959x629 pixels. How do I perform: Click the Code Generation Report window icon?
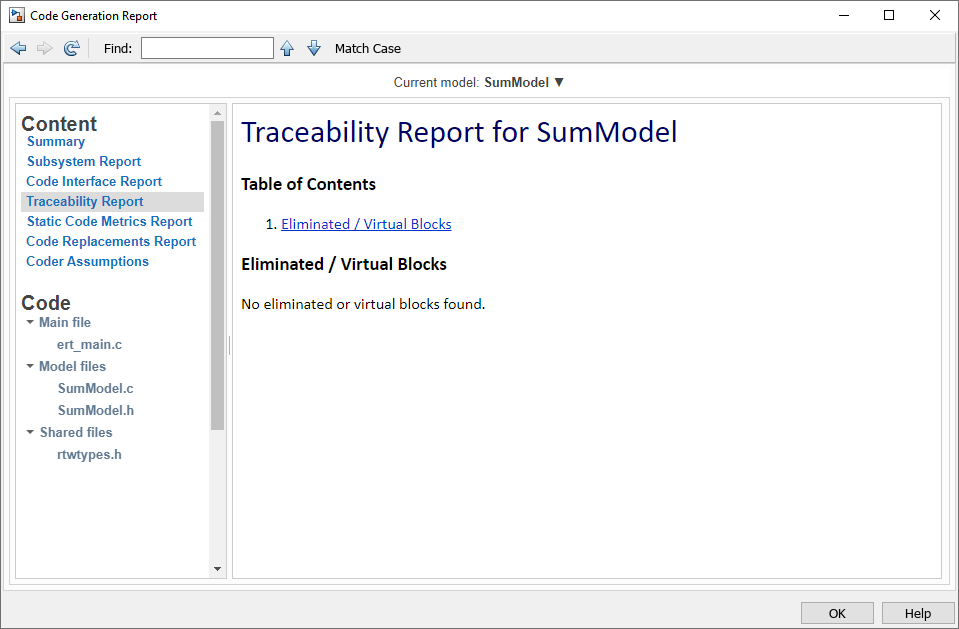point(17,16)
